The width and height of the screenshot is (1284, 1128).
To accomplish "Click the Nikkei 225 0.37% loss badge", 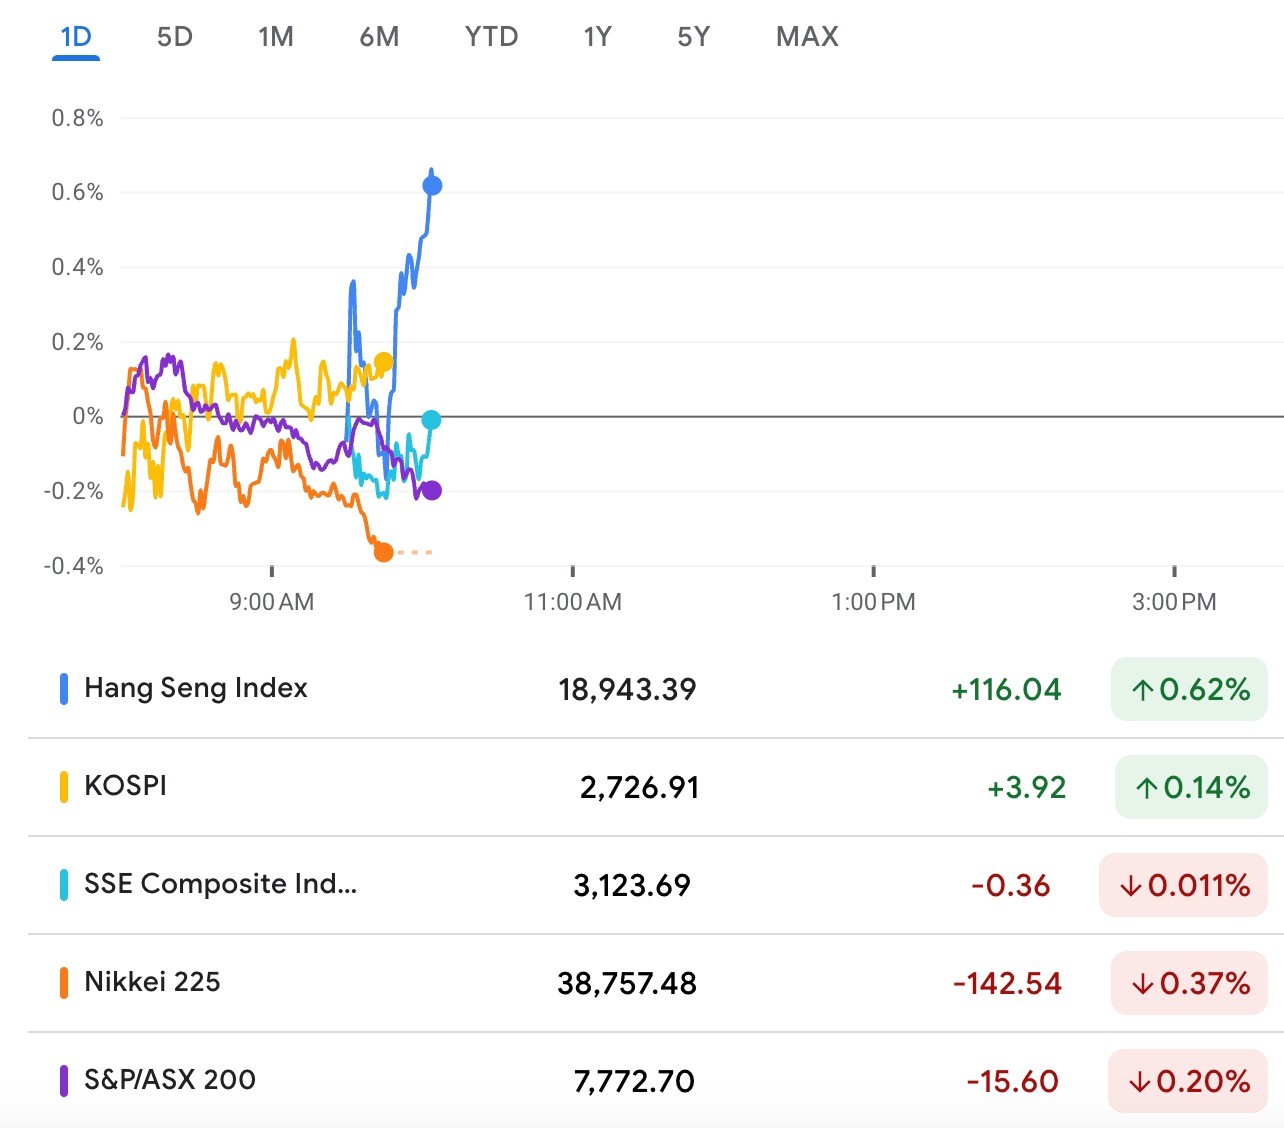I will (1189, 983).
